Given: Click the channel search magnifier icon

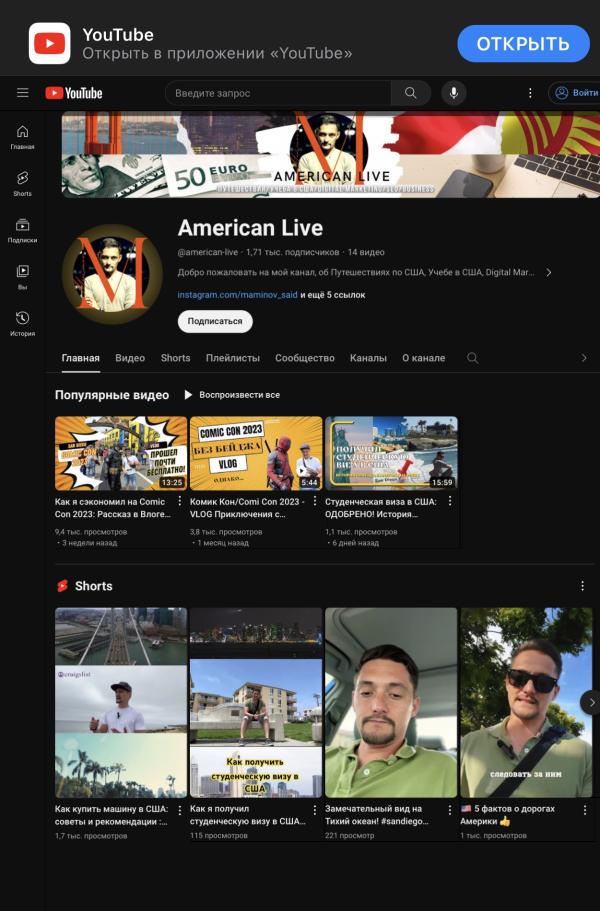Looking at the screenshot, I should 473,358.
